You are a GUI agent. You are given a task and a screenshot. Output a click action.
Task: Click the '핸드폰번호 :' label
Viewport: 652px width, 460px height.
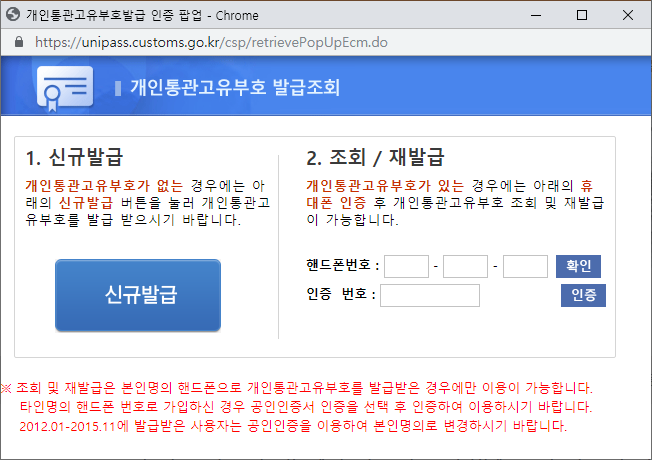click(x=343, y=265)
